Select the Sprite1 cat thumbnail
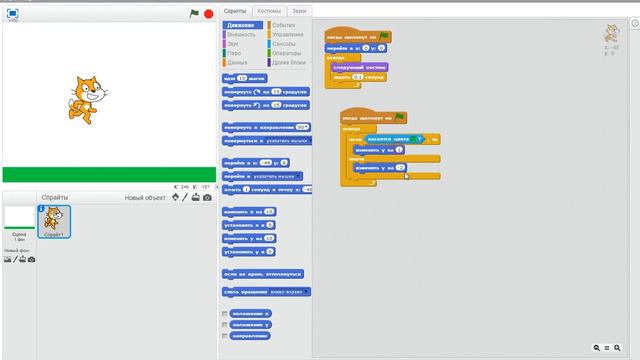The image size is (640, 360). tap(54, 222)
